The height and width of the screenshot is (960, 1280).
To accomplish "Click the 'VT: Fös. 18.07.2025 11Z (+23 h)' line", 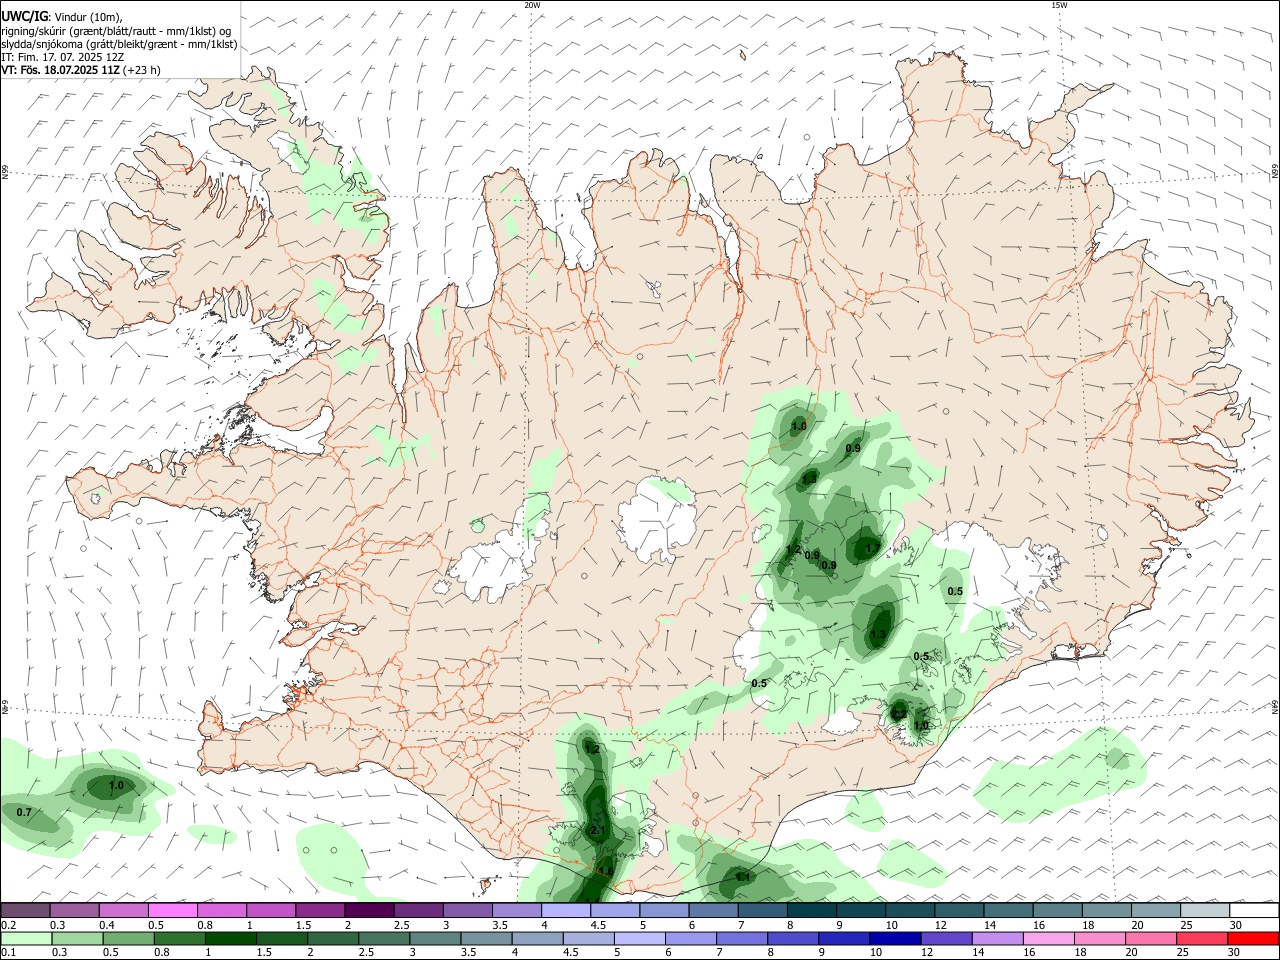I will coord(81,70).
